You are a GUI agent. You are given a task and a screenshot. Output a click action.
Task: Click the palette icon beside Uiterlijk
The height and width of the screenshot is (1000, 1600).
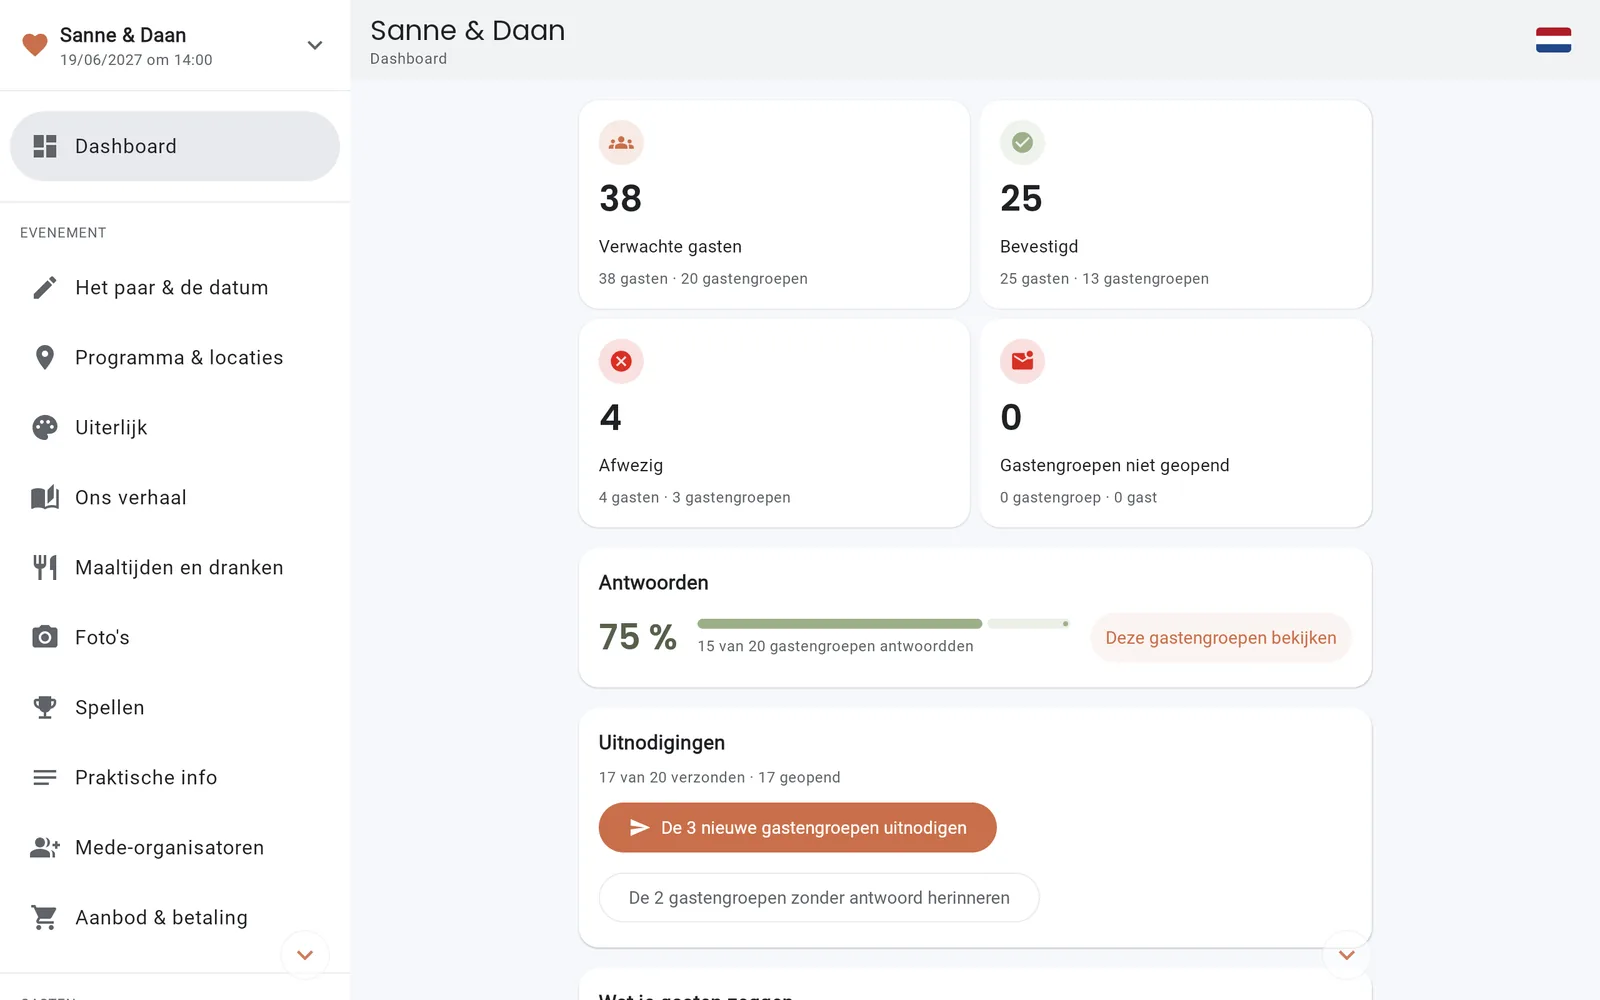click(45, 428)
